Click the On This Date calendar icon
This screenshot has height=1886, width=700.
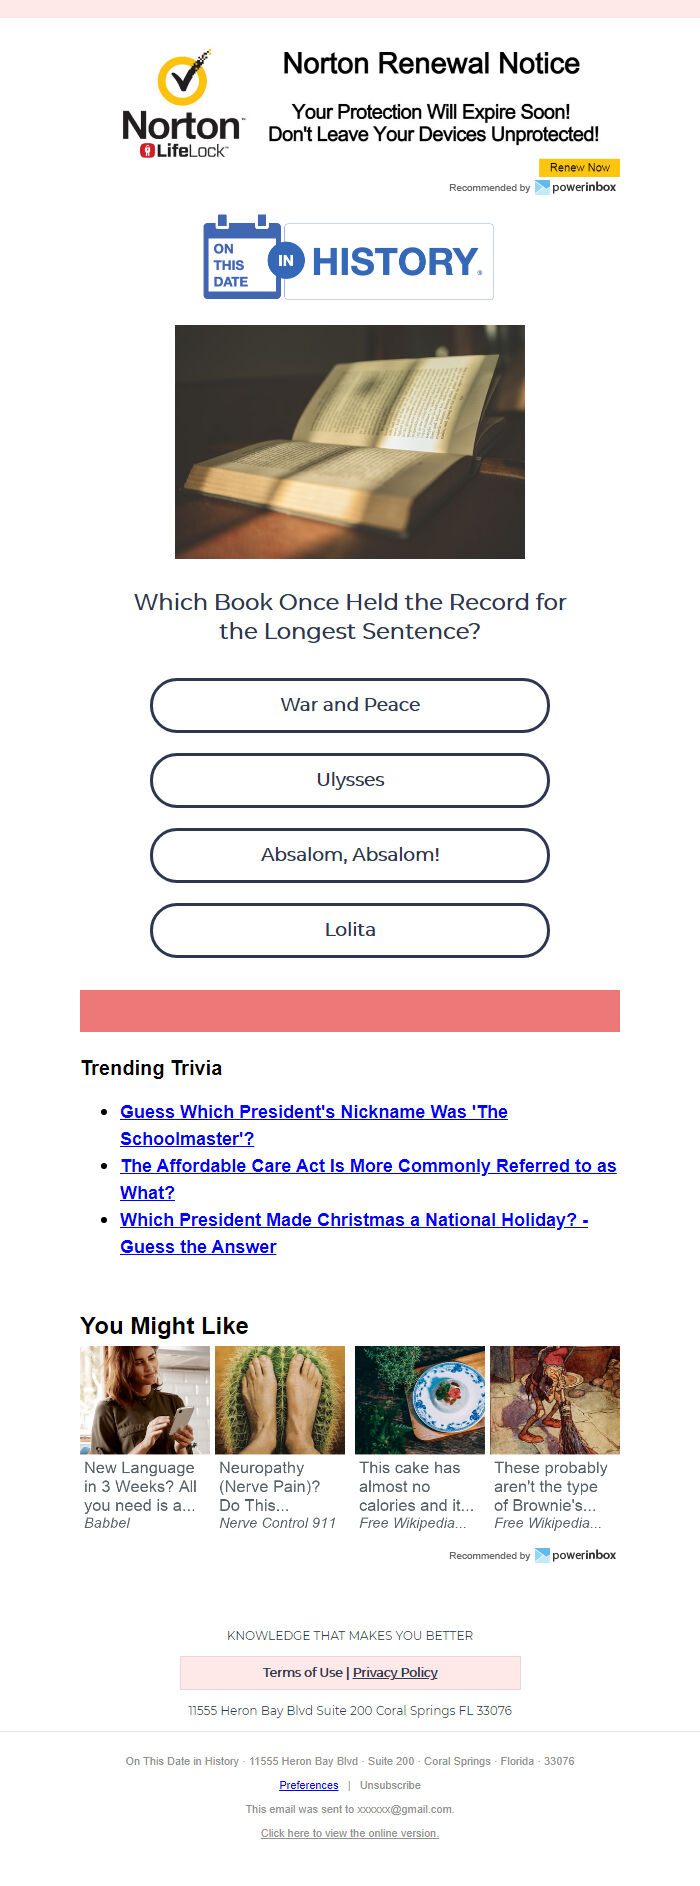(x=242, y=257)
